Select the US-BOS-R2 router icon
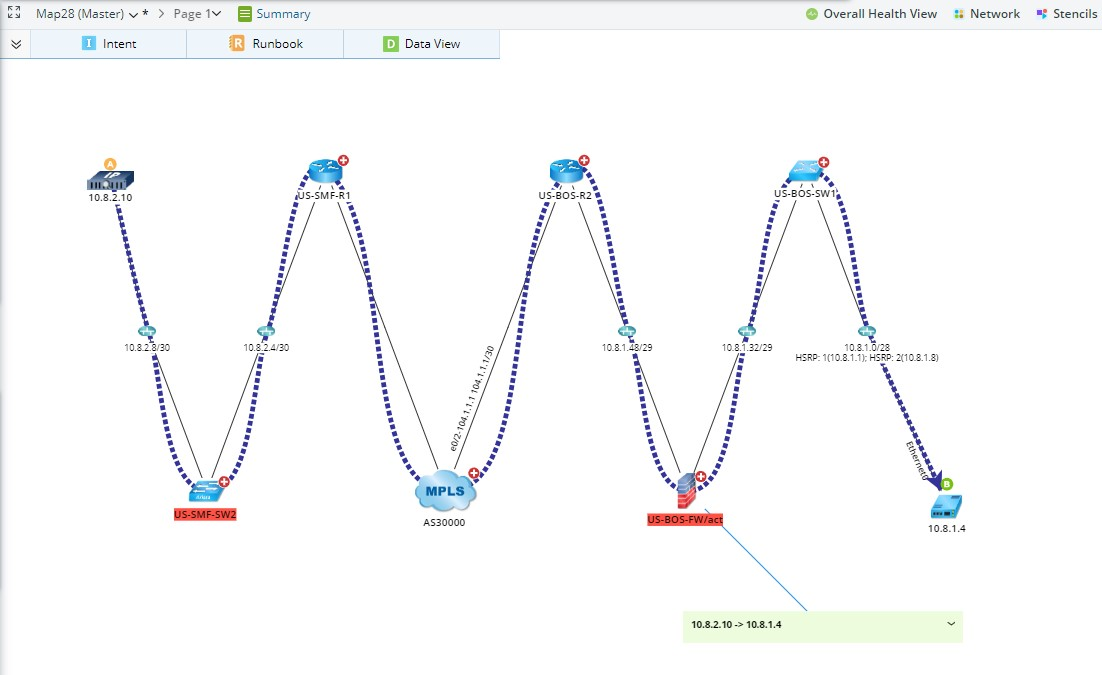1102x675 pixels. pyautogui.click(x=566, y=171)
